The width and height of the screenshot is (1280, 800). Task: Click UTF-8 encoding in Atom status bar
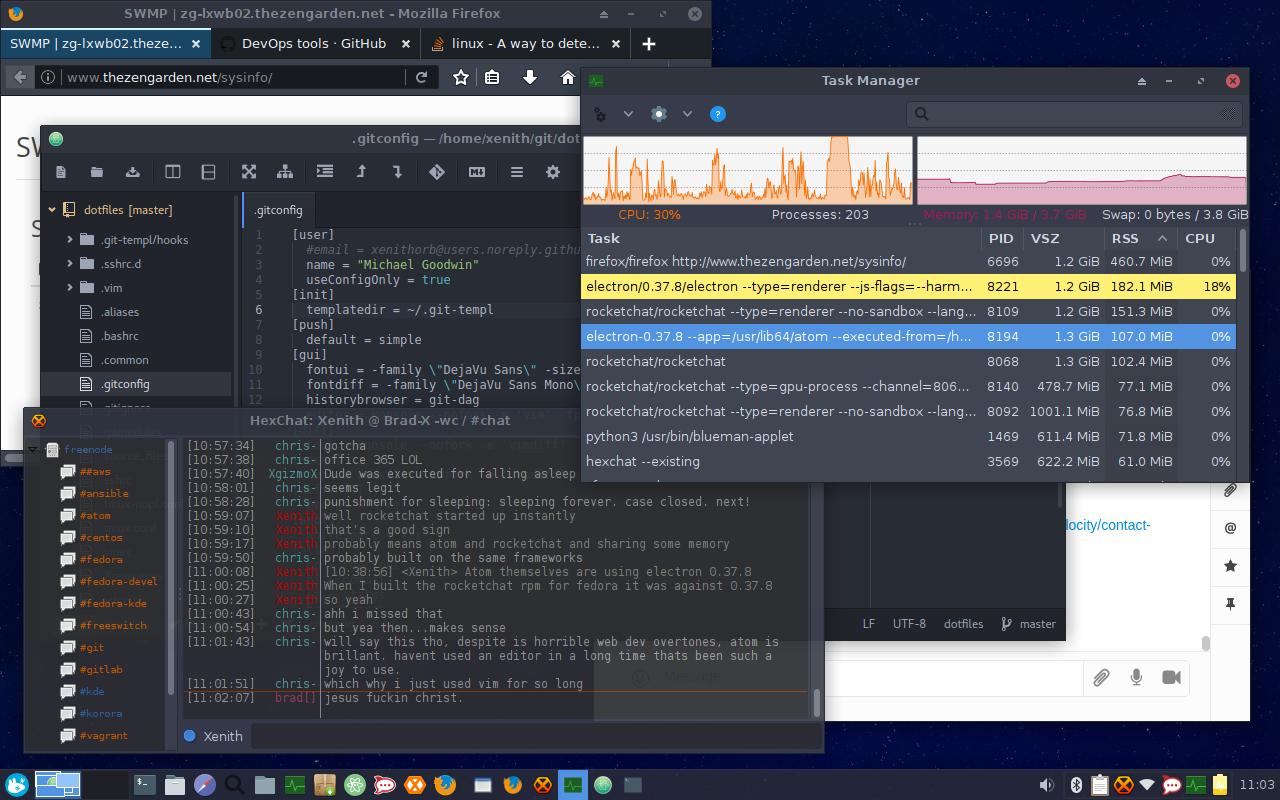tap(909, 623)
